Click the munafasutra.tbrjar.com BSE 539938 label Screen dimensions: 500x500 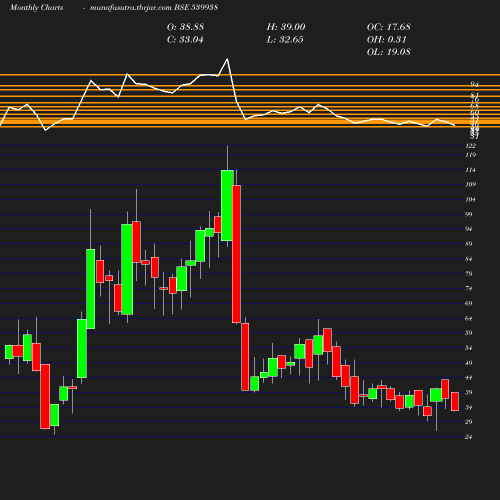pyautogui.click(x=154, y=7)
